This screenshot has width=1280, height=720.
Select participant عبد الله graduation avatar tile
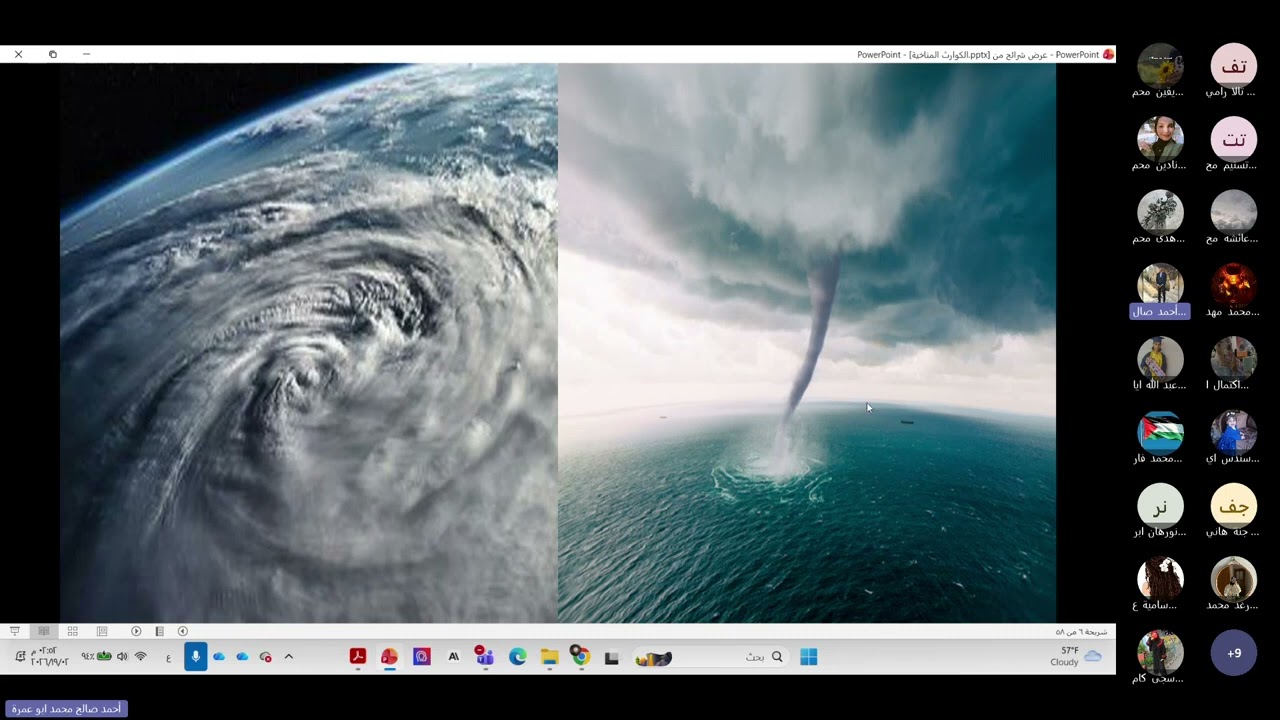[x=1160, y=364]
